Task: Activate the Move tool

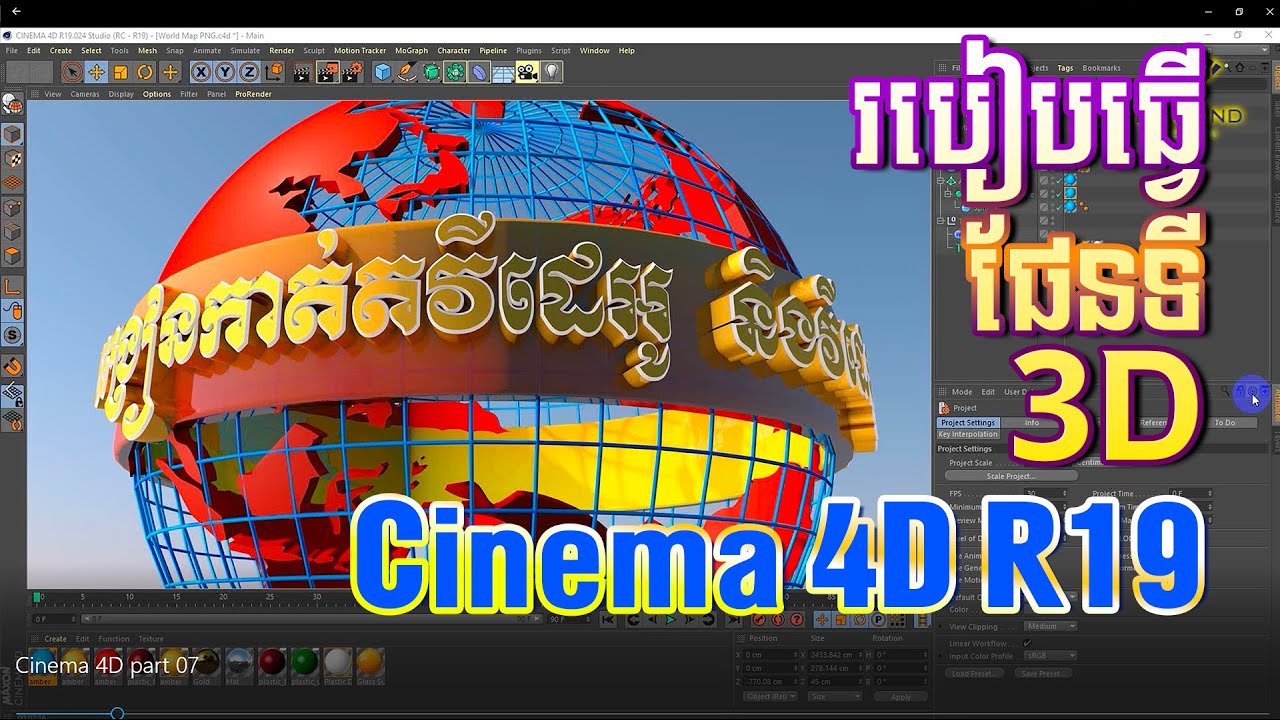Action: [x=96, y=72]
